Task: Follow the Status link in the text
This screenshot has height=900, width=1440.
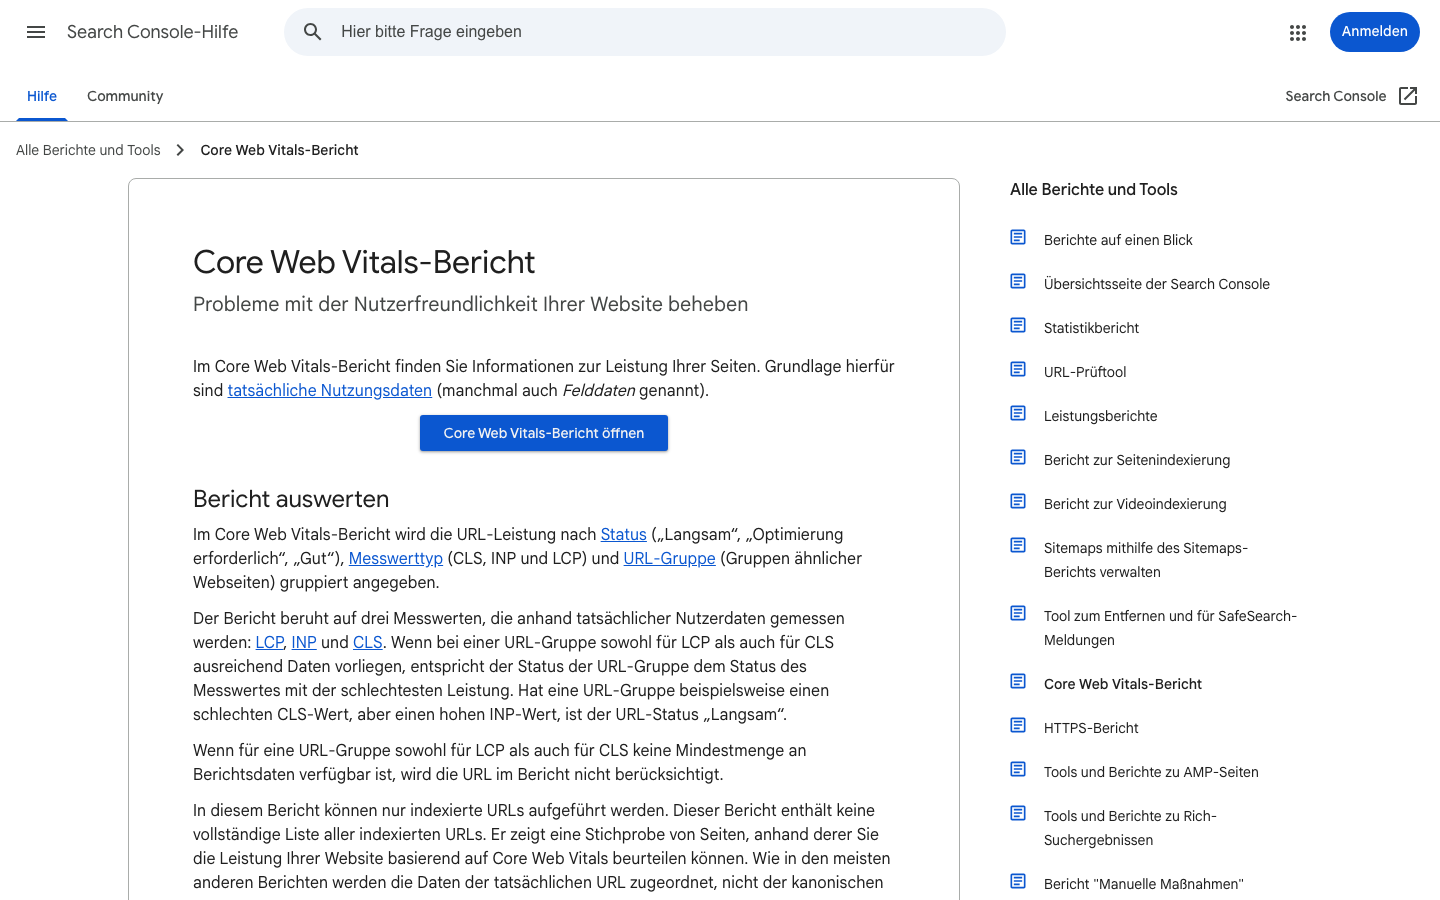Action: pos(624,534)
